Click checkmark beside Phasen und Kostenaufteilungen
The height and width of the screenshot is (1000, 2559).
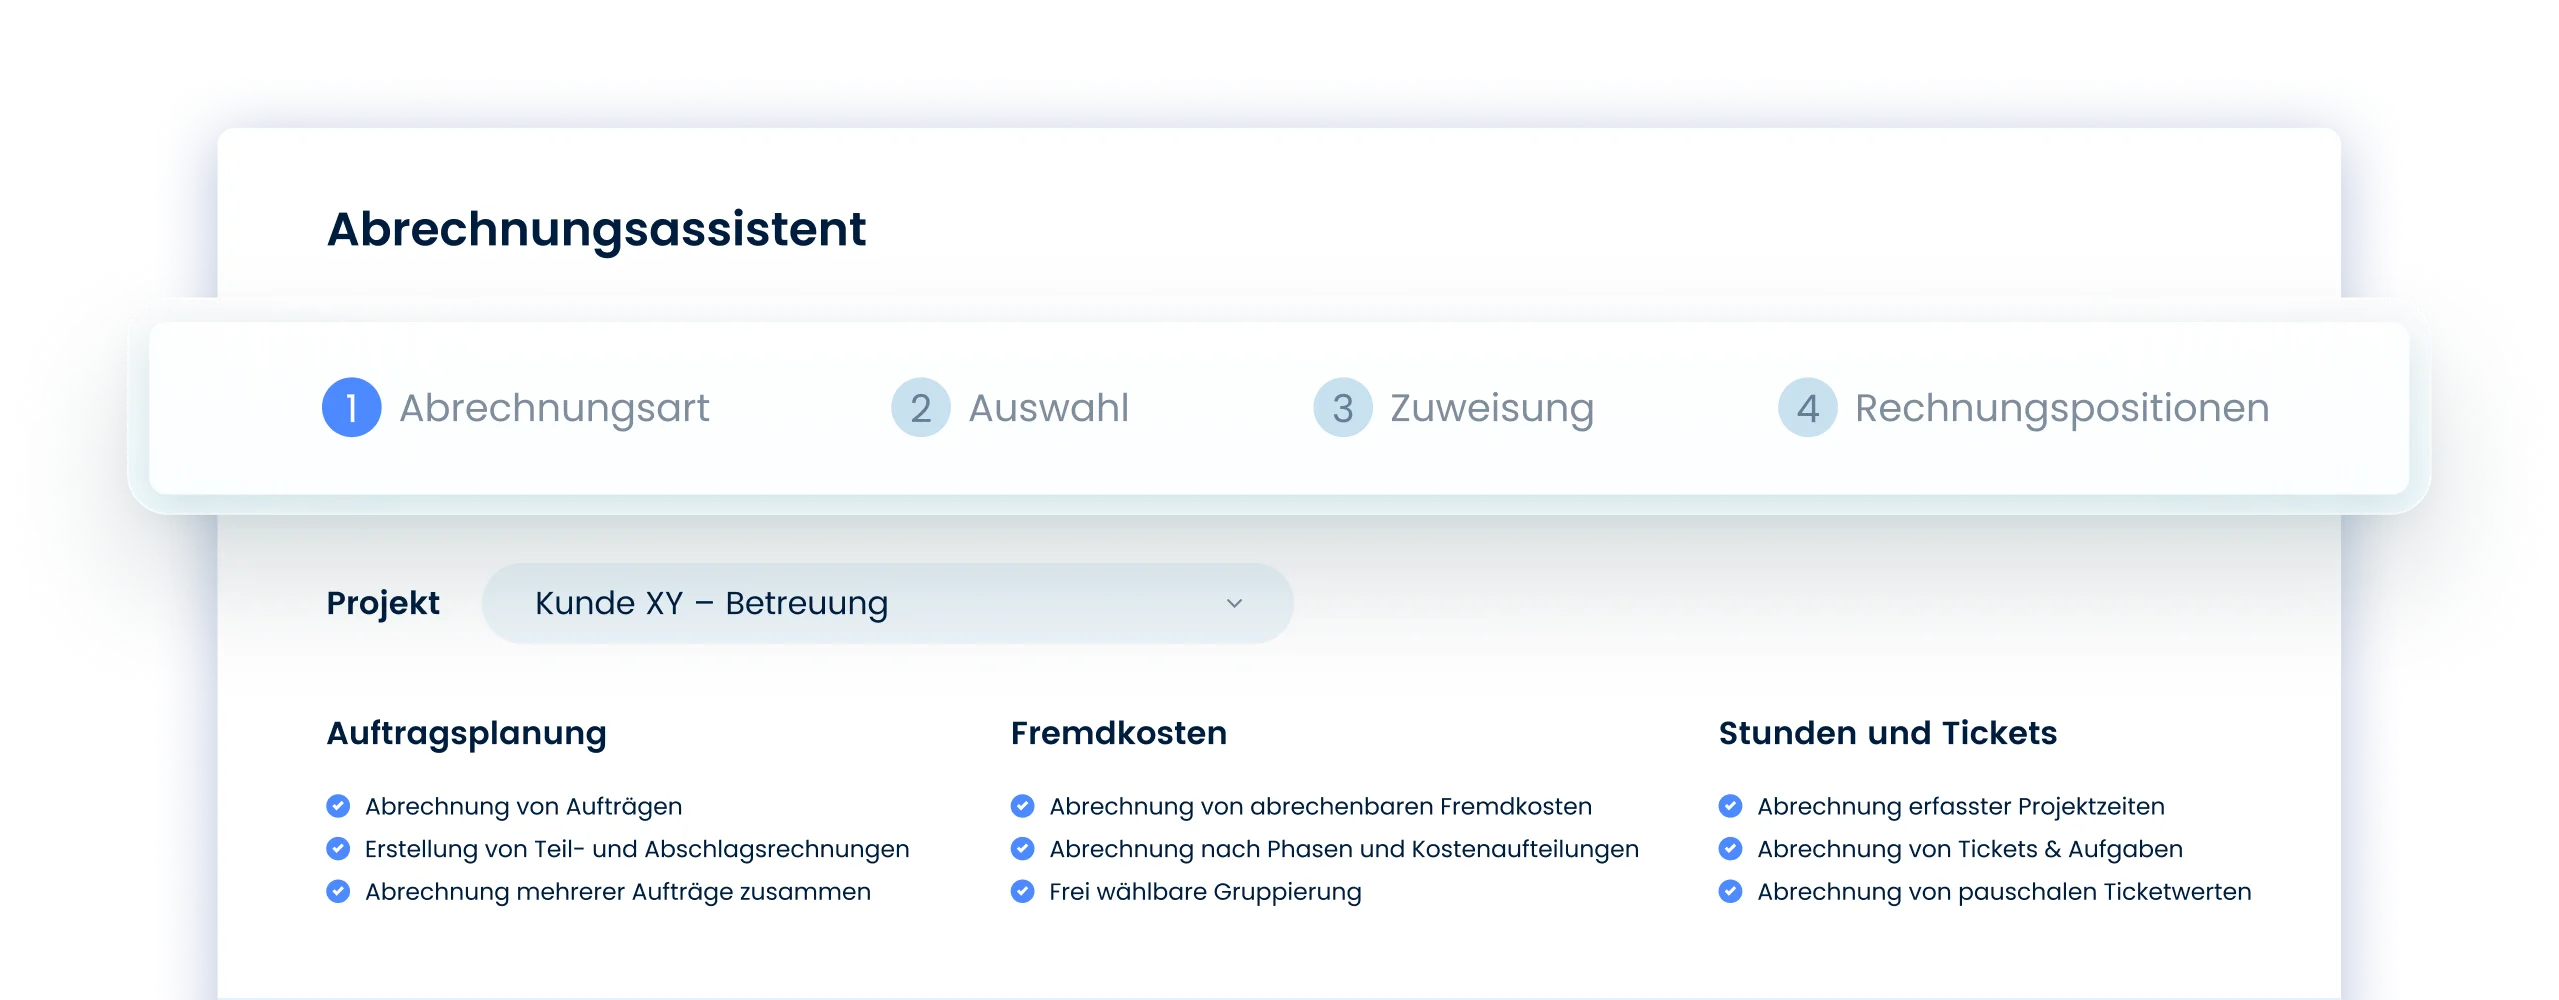(1022, 849)
